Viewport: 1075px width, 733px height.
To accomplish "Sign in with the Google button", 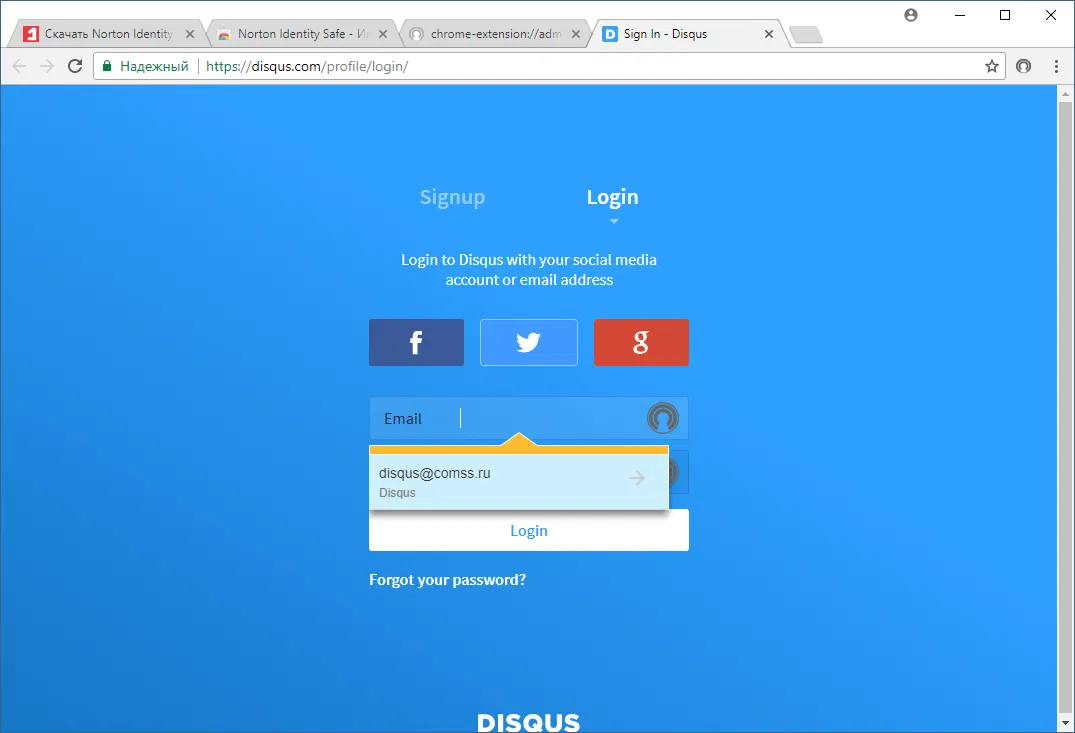I will click(641, 342).
